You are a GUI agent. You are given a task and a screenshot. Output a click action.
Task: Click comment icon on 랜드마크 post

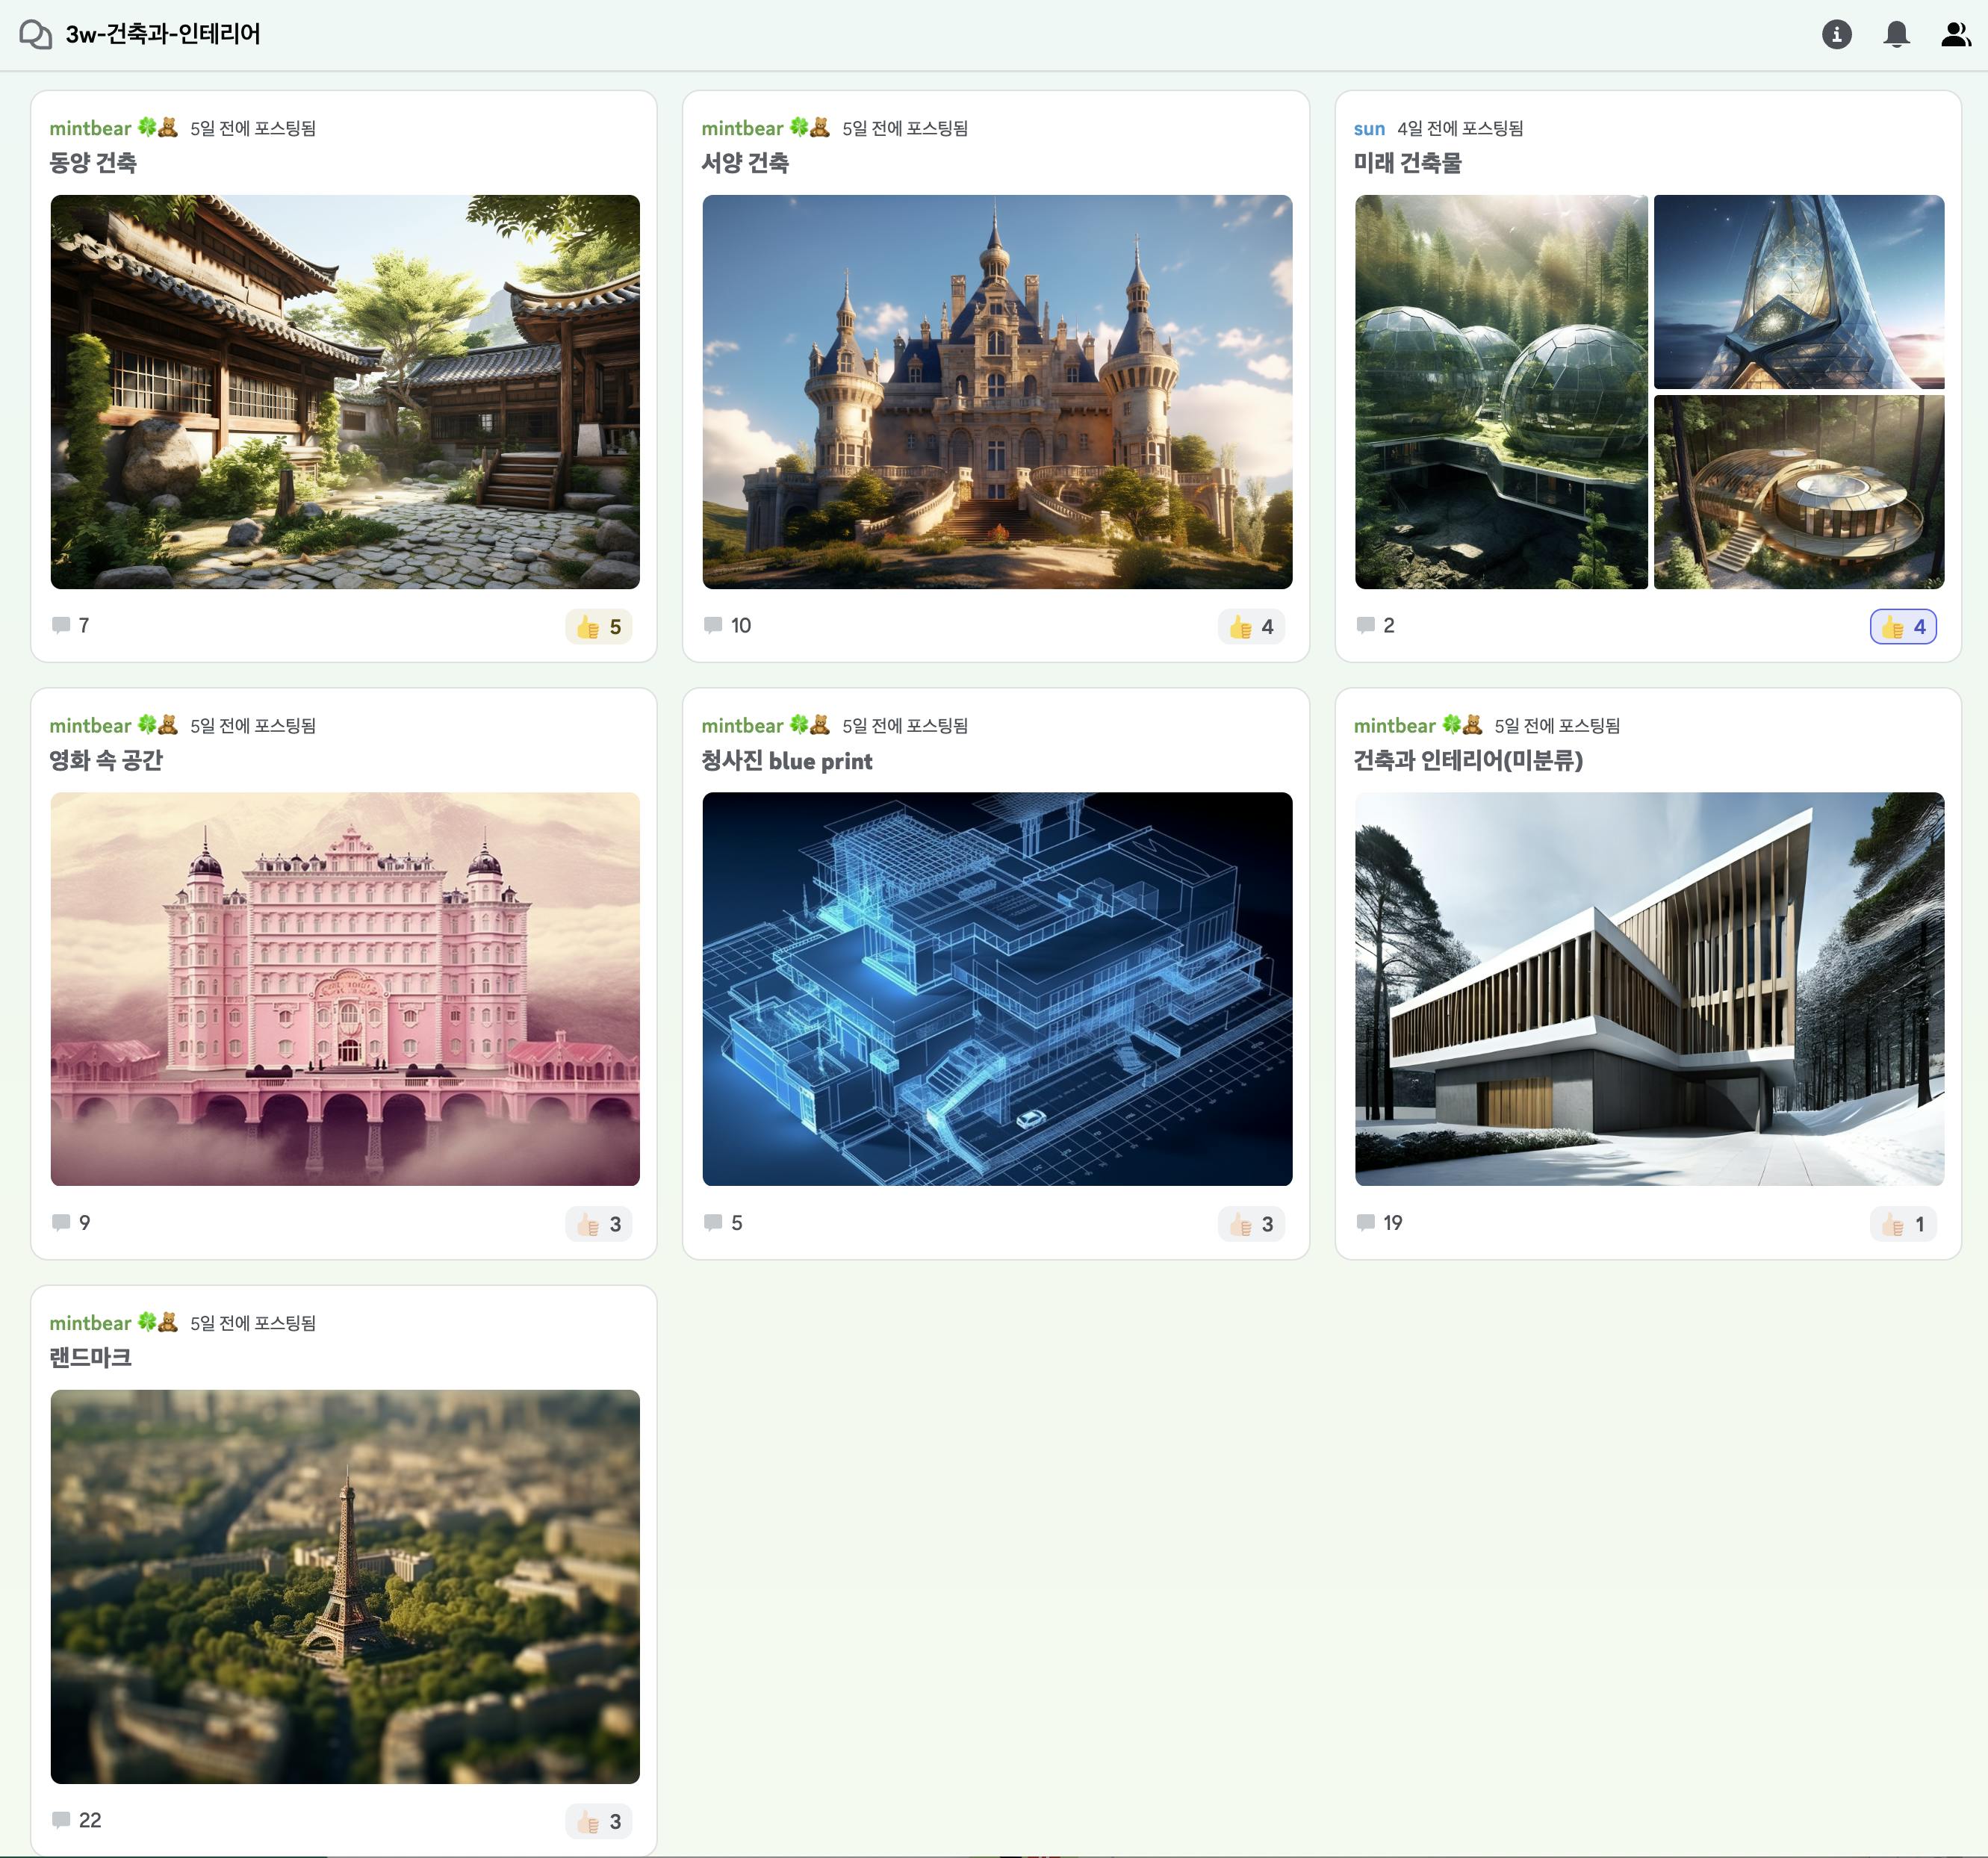61,1819
